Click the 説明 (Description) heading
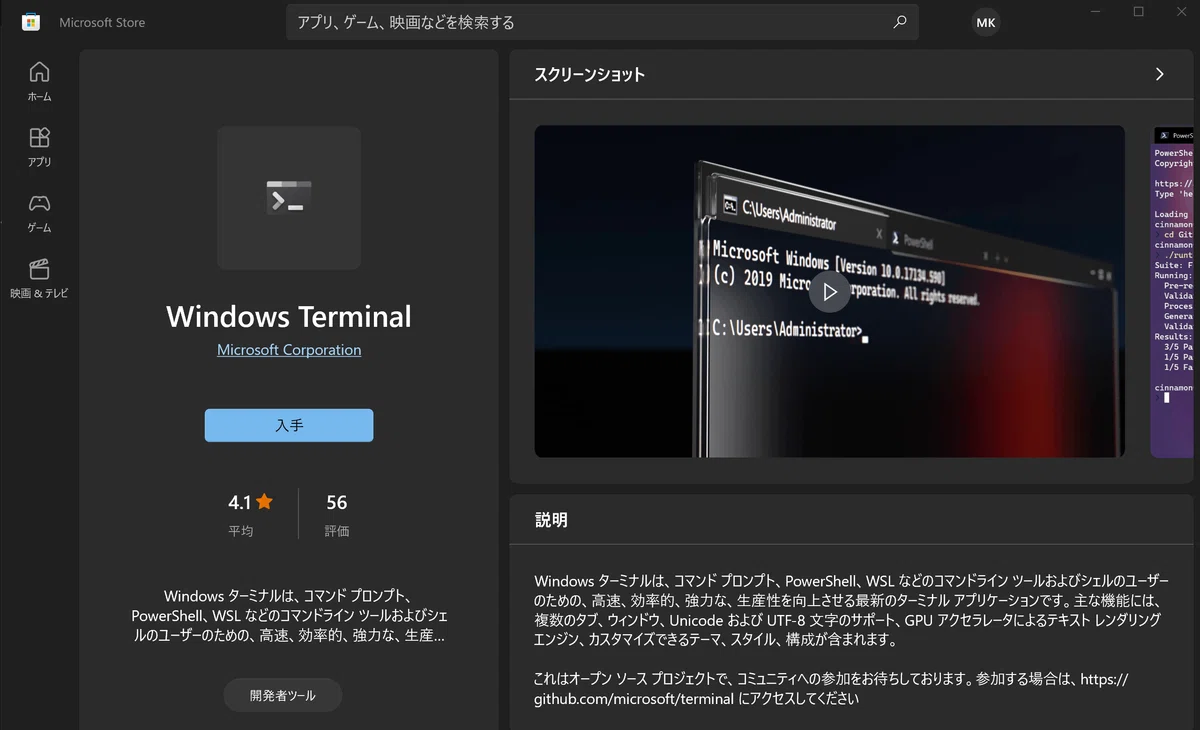This screenshot has height=730, width=1200. (x=551, y=520)
